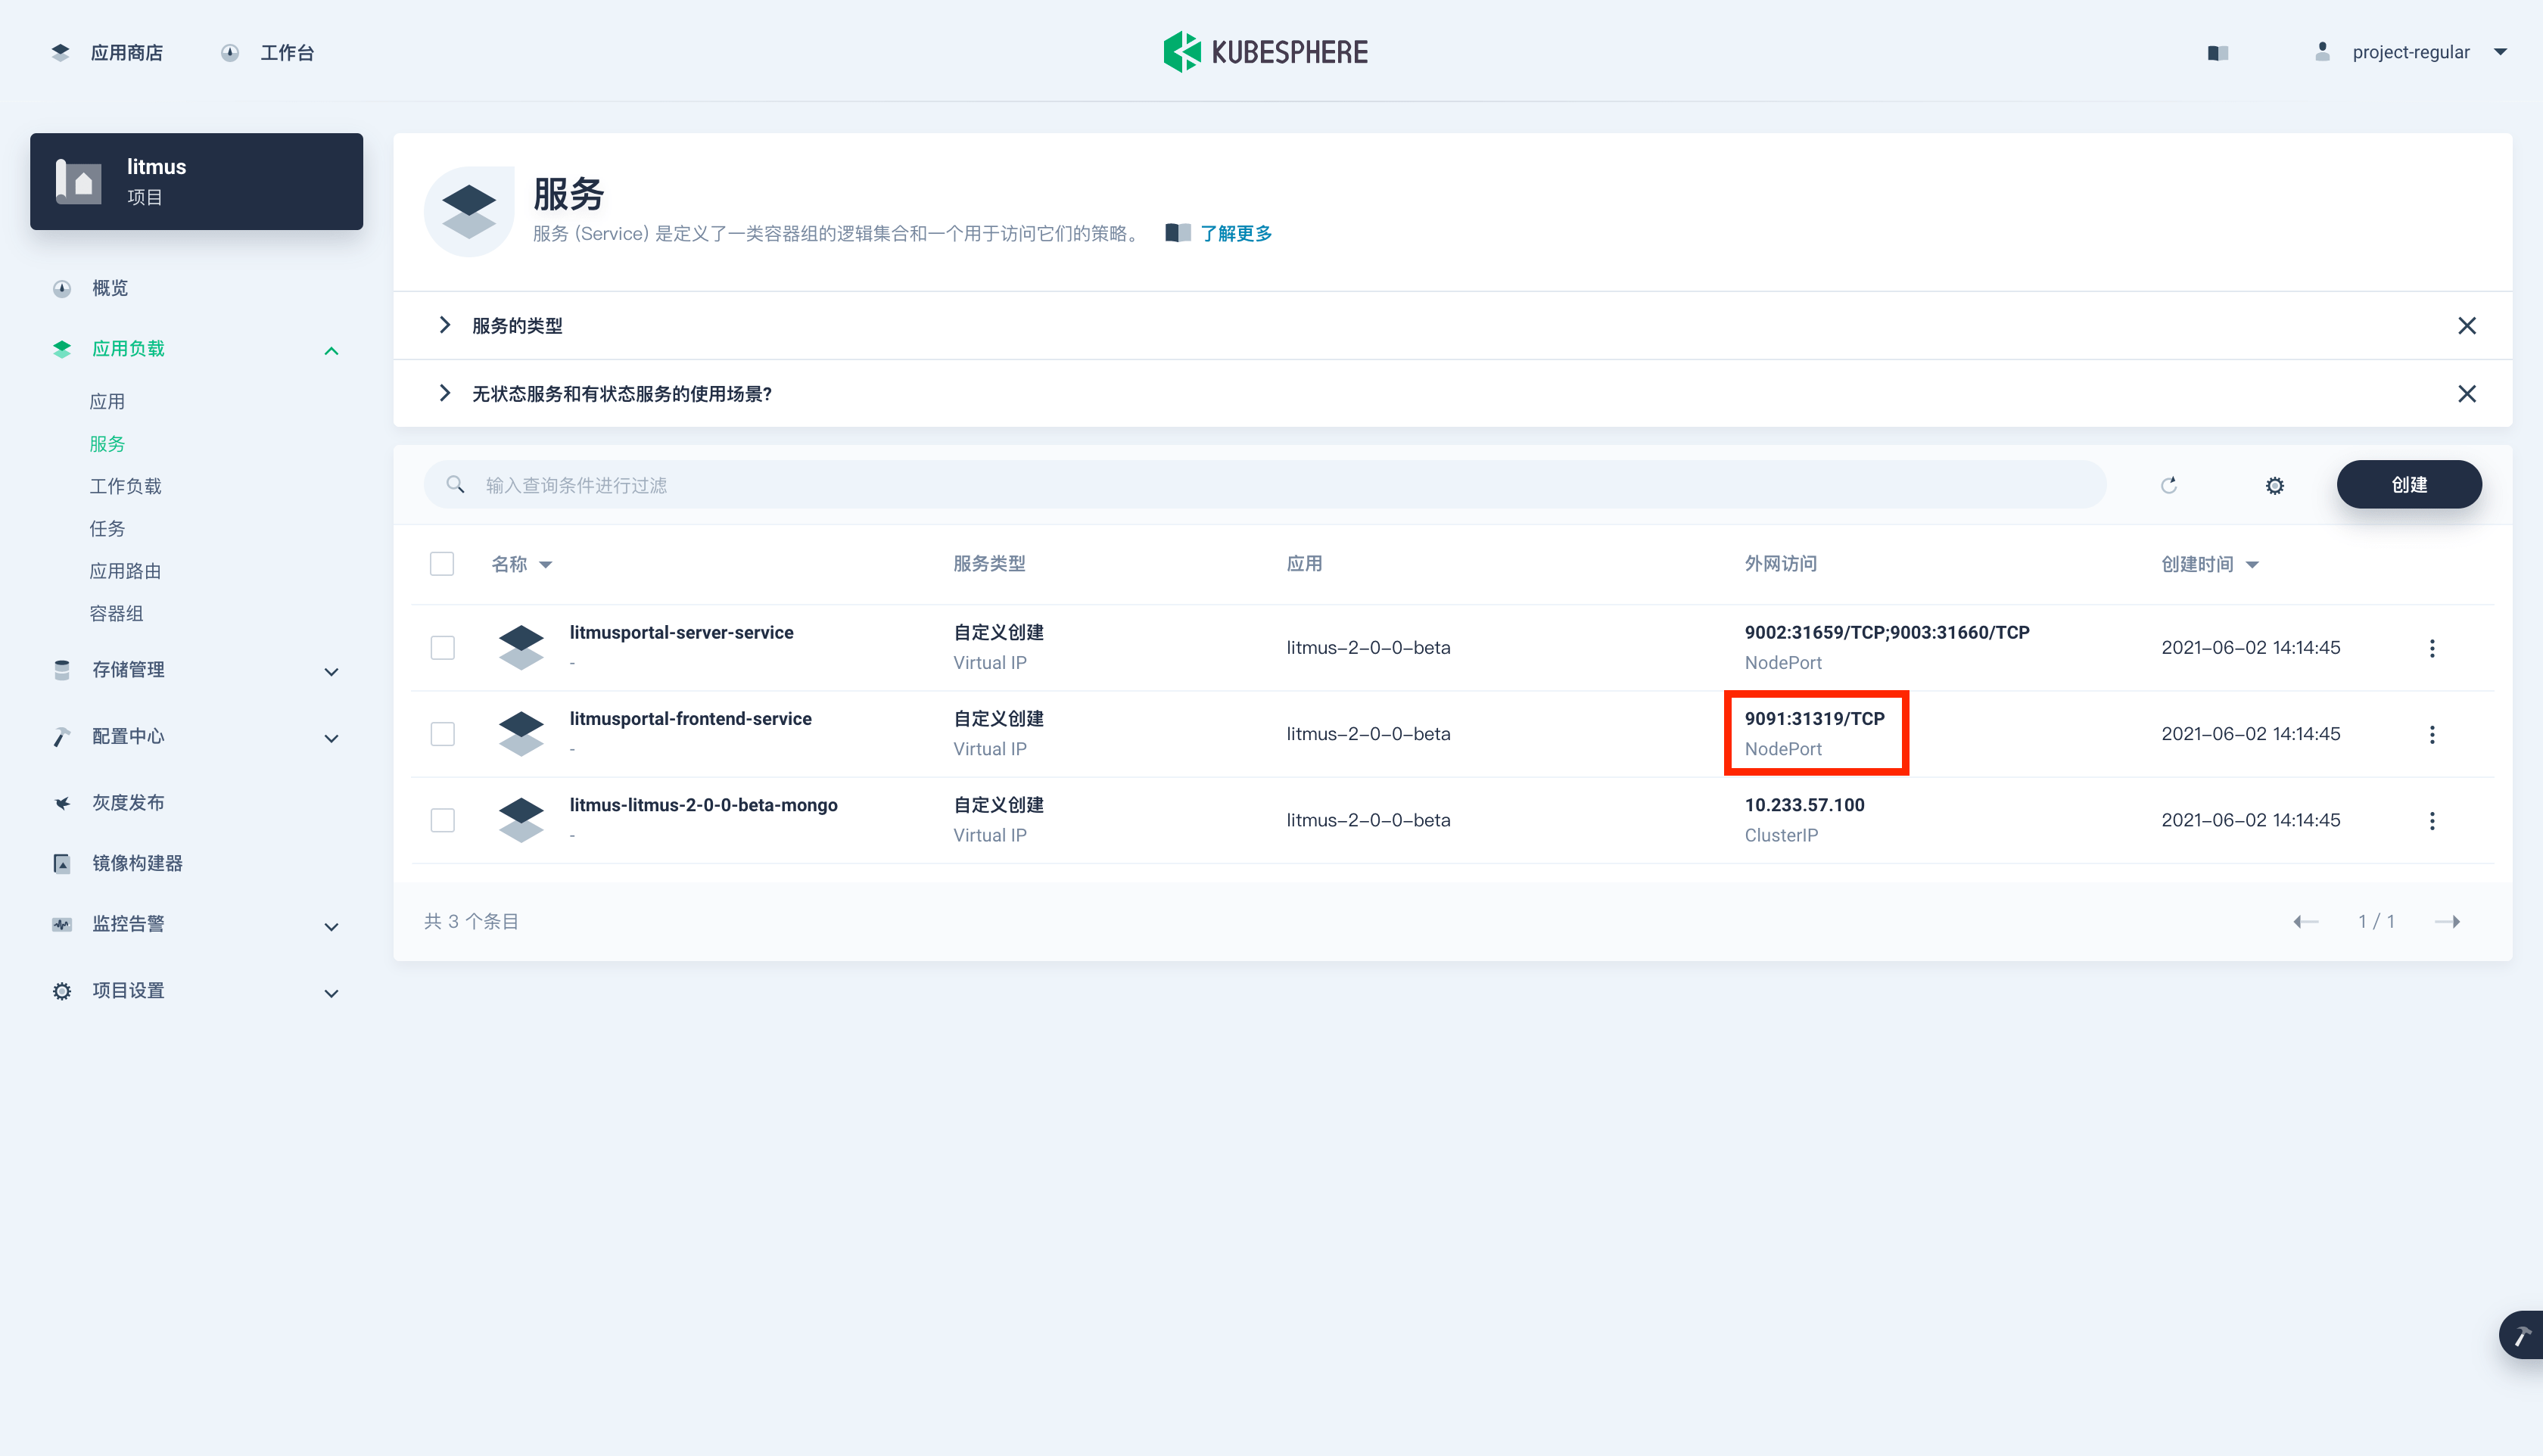Screen dimensions: 2543x1456
Task: Toggle the select-all header checkbox
Action: coord(442,564)
